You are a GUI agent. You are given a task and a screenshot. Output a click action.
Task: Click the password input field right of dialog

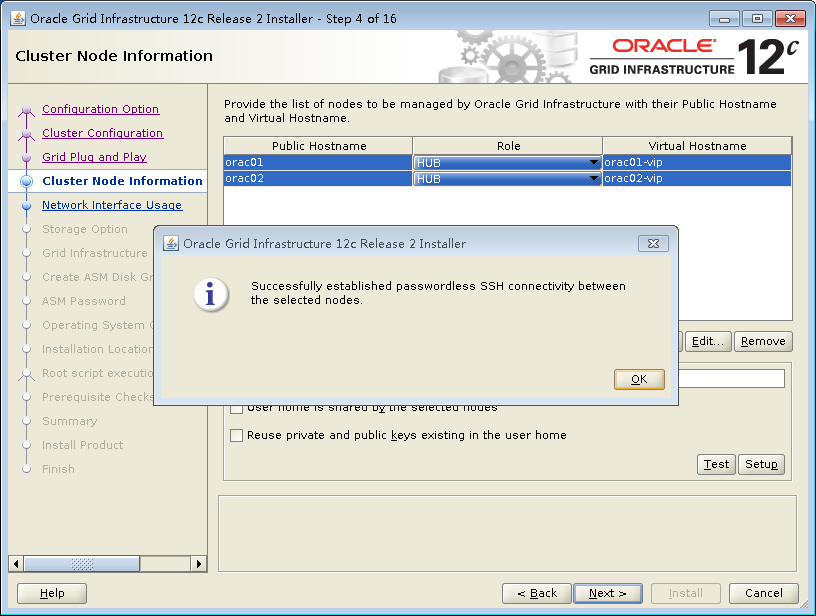tap(732, 379)
